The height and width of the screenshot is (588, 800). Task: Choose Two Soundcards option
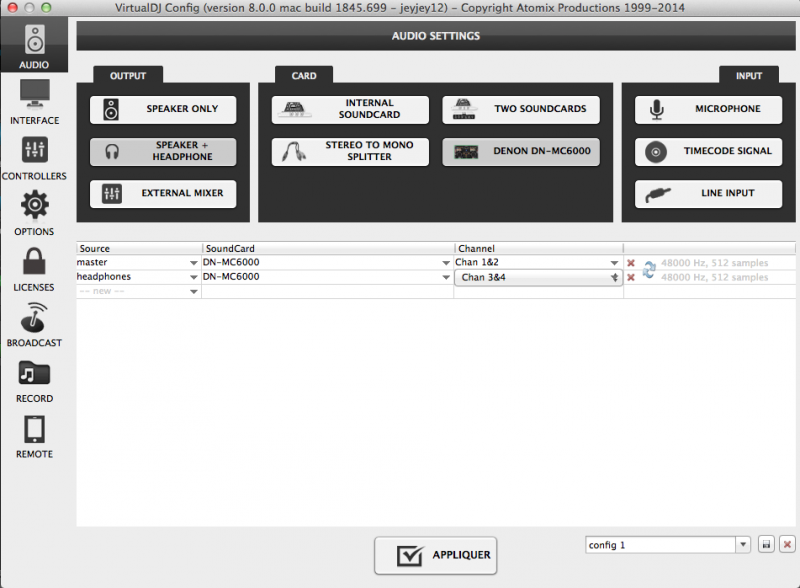[521, 109]
